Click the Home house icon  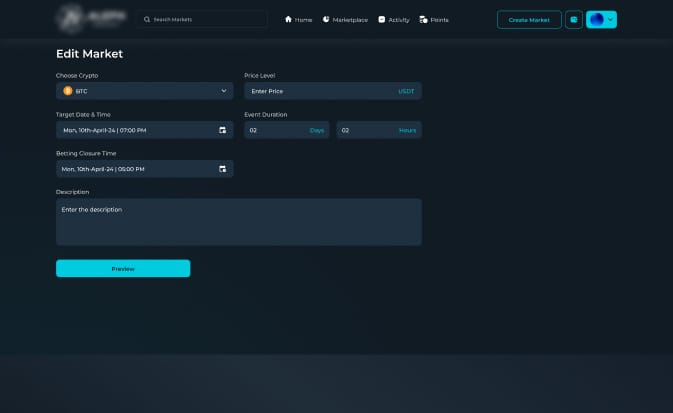coord(289,19)
